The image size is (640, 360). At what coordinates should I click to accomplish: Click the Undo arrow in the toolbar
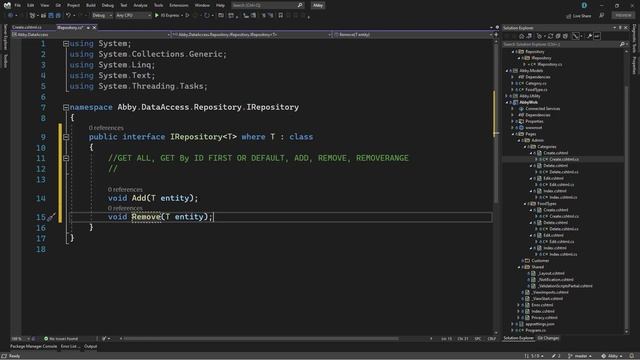click(x=68, y=16)
